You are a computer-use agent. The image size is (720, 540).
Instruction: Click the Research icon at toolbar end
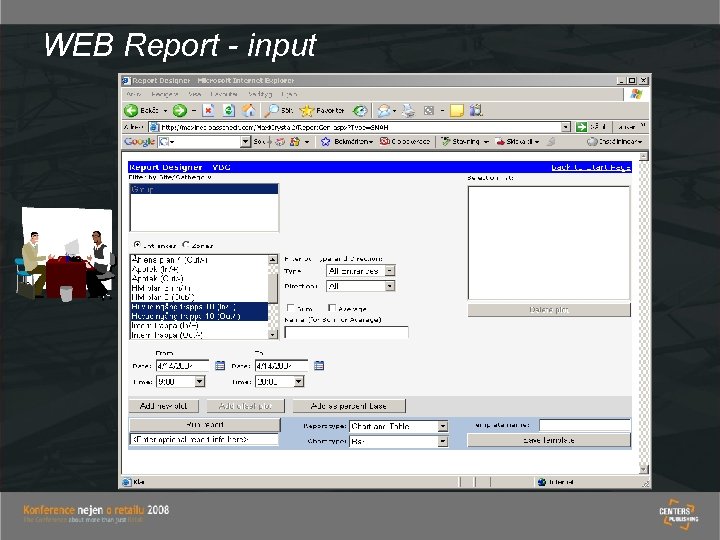(476, 110)
